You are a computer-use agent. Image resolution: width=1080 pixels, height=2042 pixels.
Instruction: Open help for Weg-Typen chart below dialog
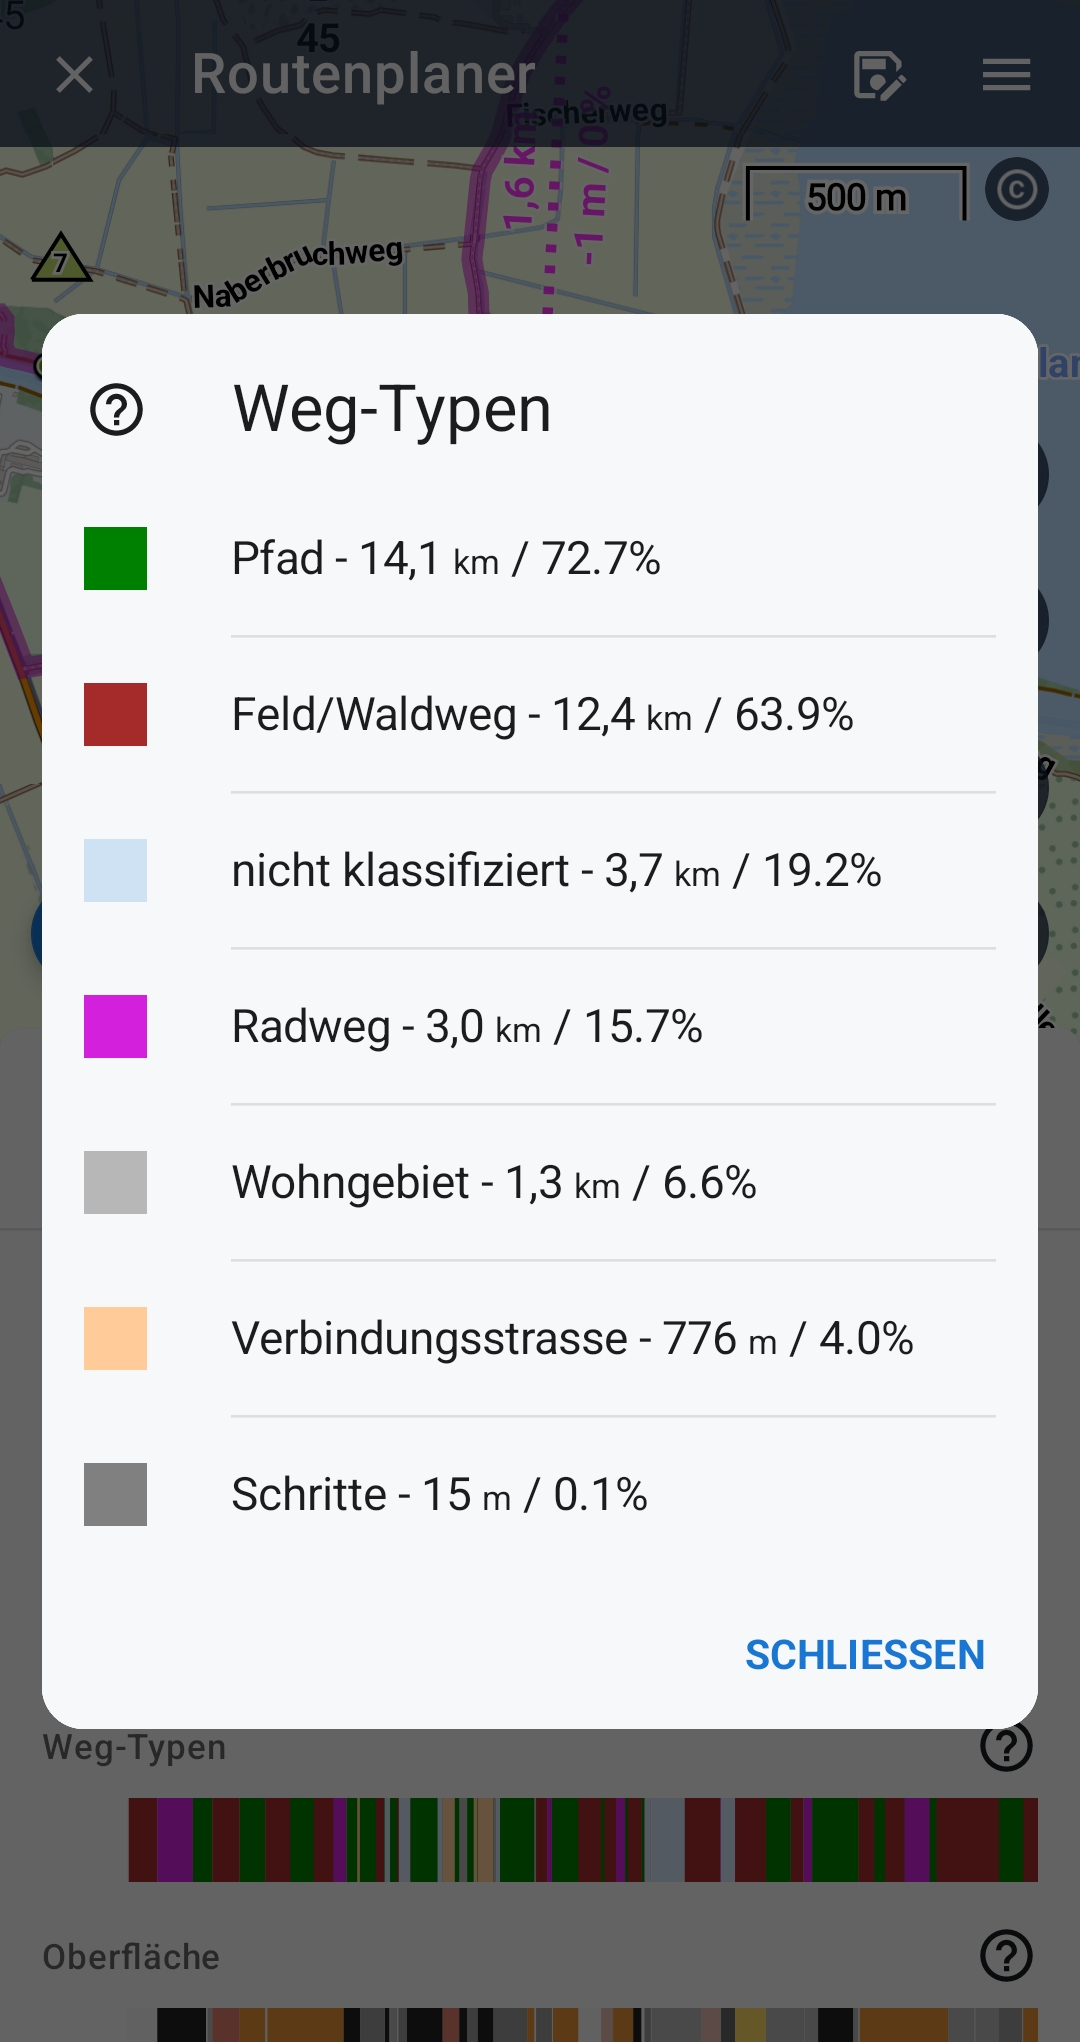(1006, 1747)
